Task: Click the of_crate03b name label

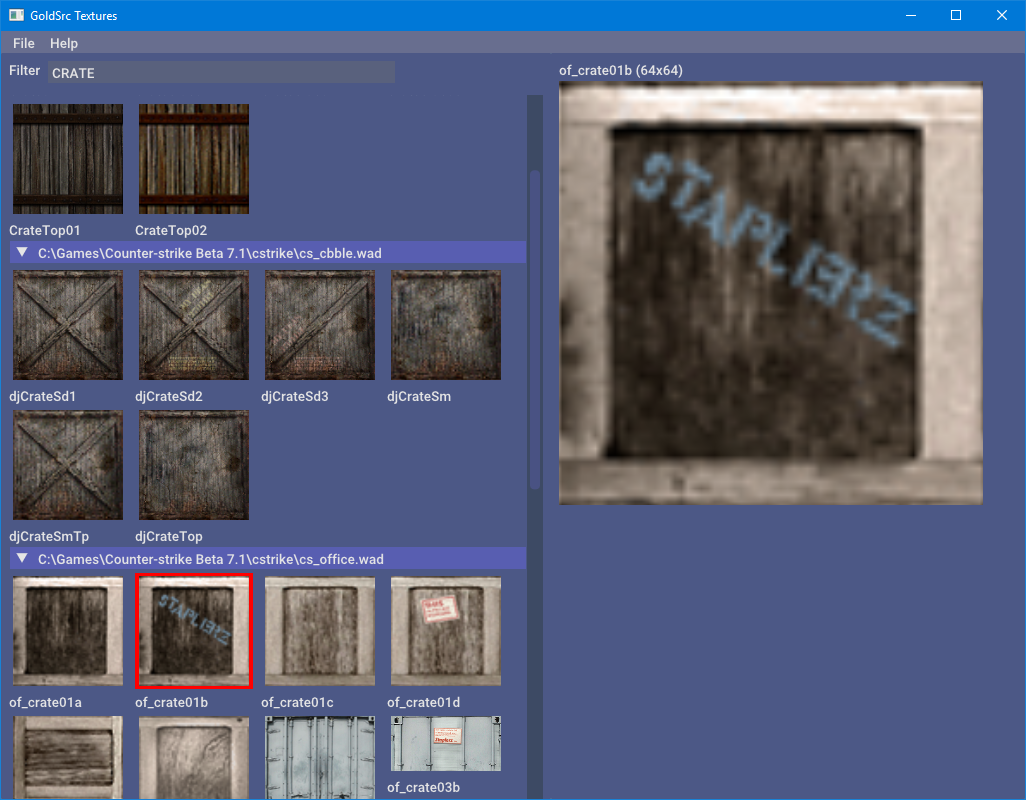Action: point(423,788)
